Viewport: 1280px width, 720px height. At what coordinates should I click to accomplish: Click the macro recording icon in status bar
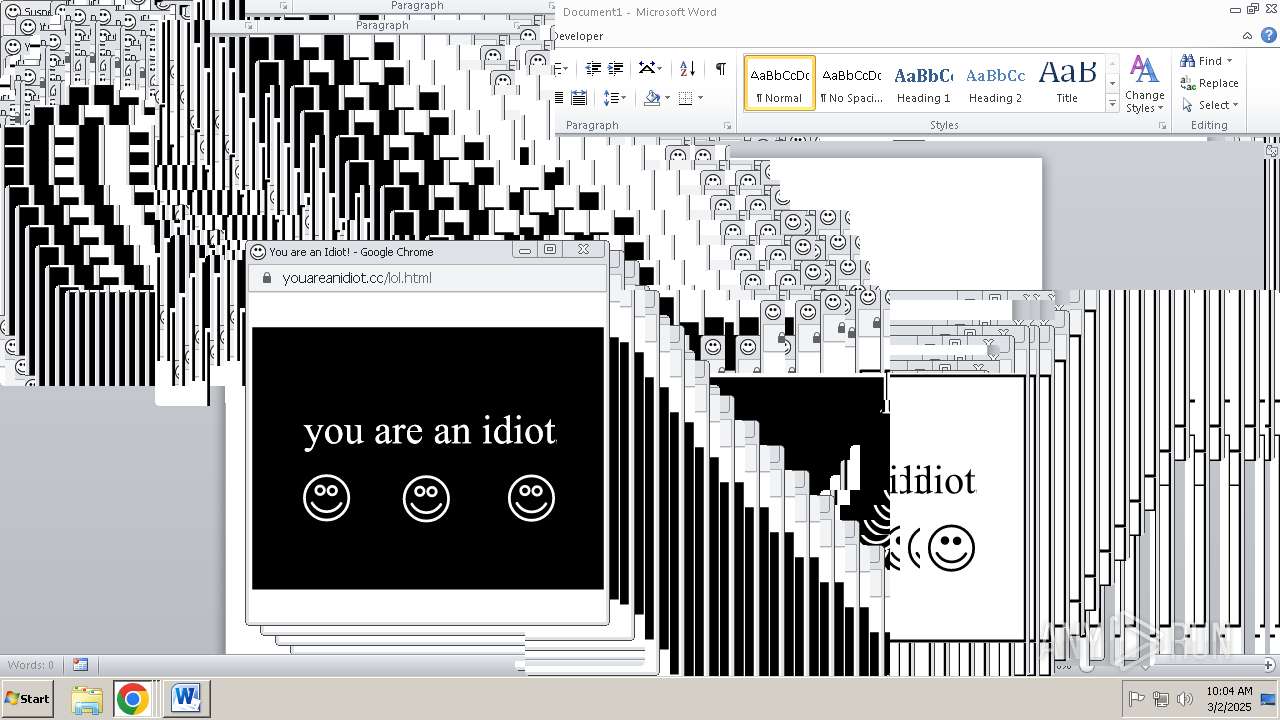[80, 665]
